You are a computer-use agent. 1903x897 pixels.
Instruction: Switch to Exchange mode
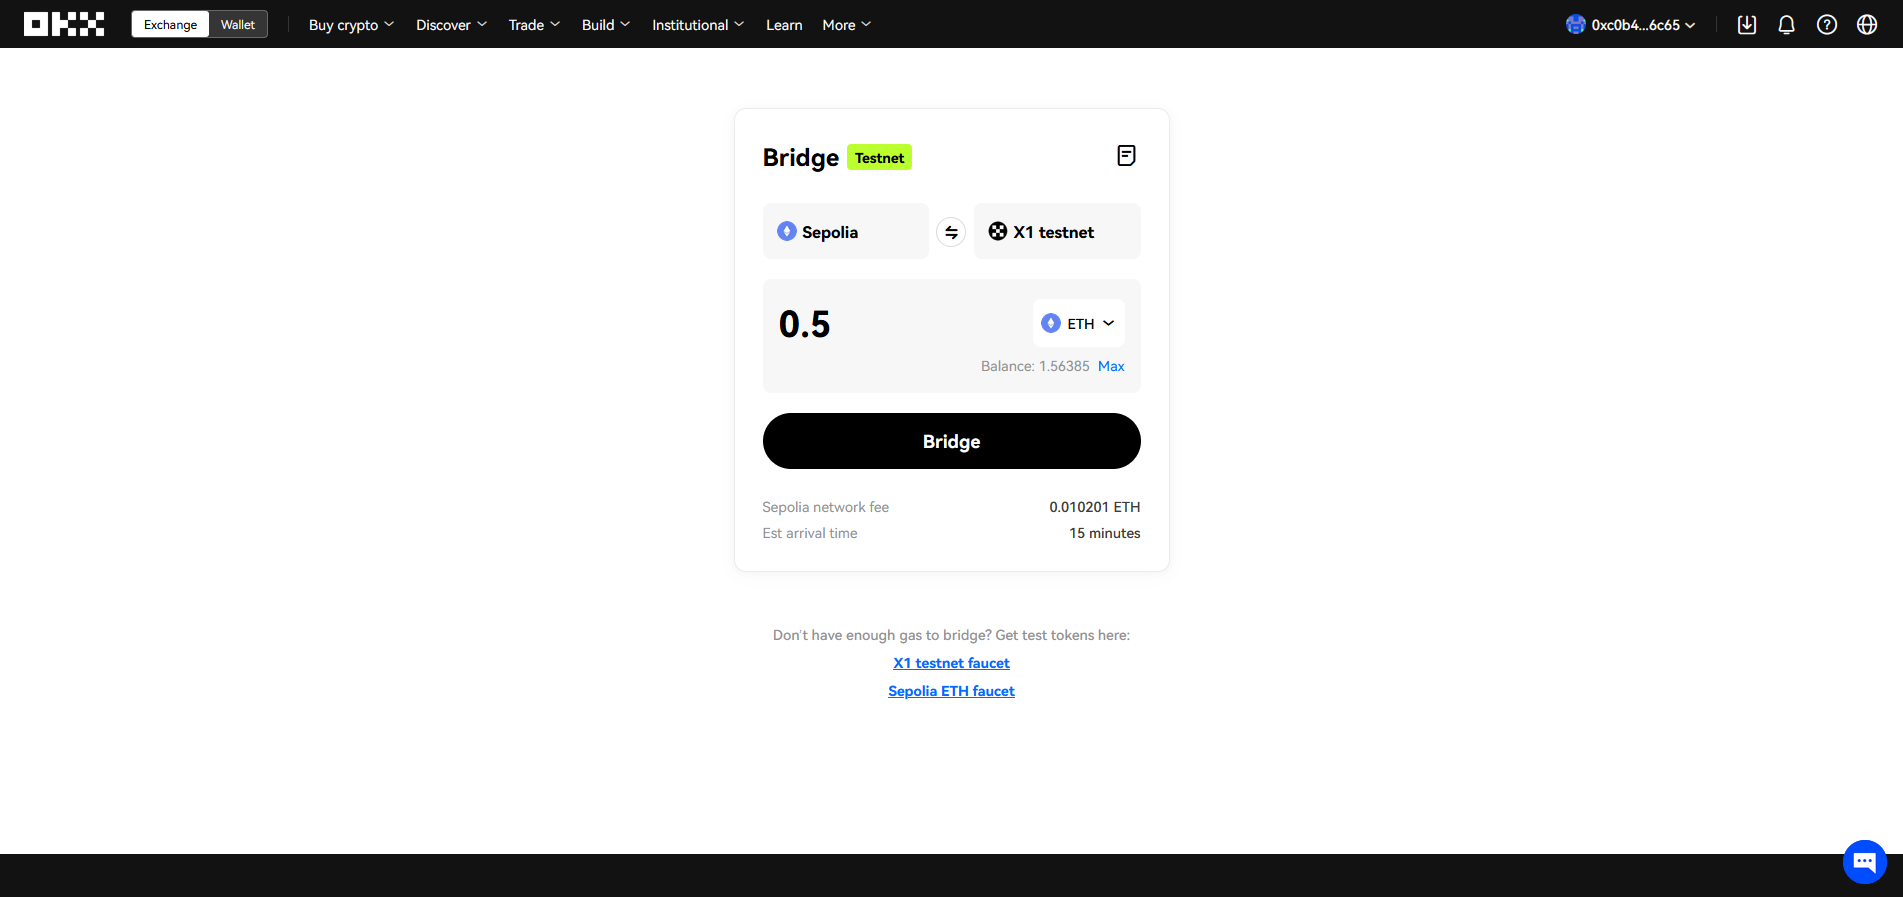point(170,25)
